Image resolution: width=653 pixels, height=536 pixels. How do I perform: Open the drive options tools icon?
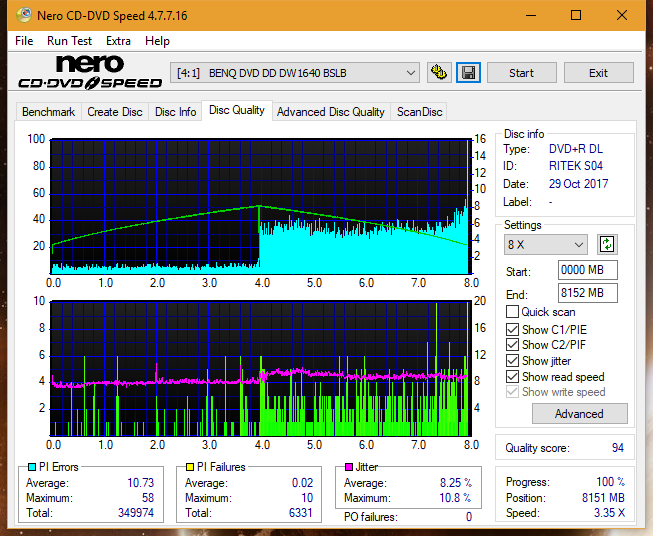click(439, 73)
